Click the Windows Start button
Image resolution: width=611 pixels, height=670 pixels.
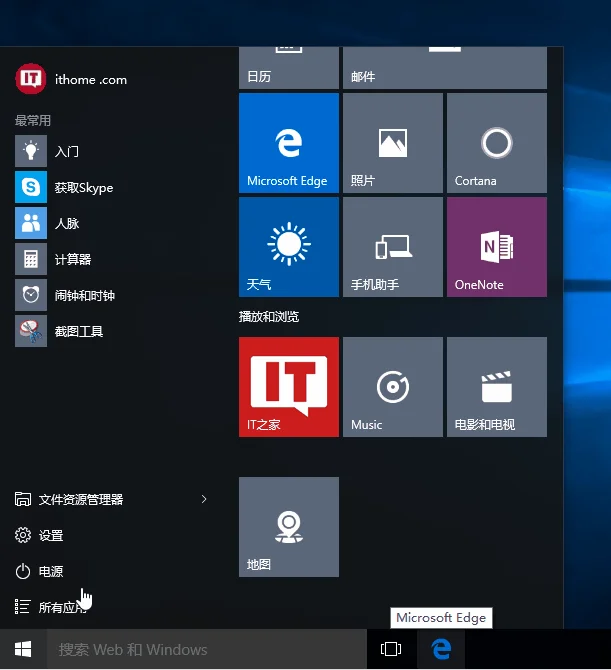[23, 649]
